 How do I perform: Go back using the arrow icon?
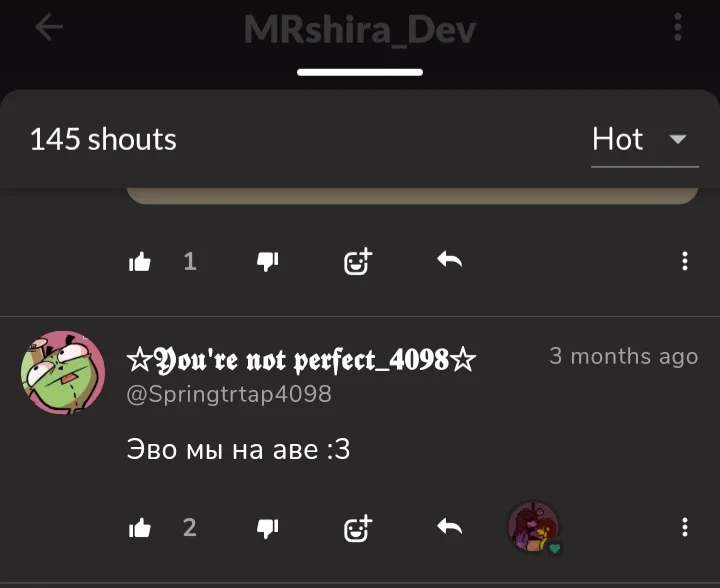(x=49, y=27)
